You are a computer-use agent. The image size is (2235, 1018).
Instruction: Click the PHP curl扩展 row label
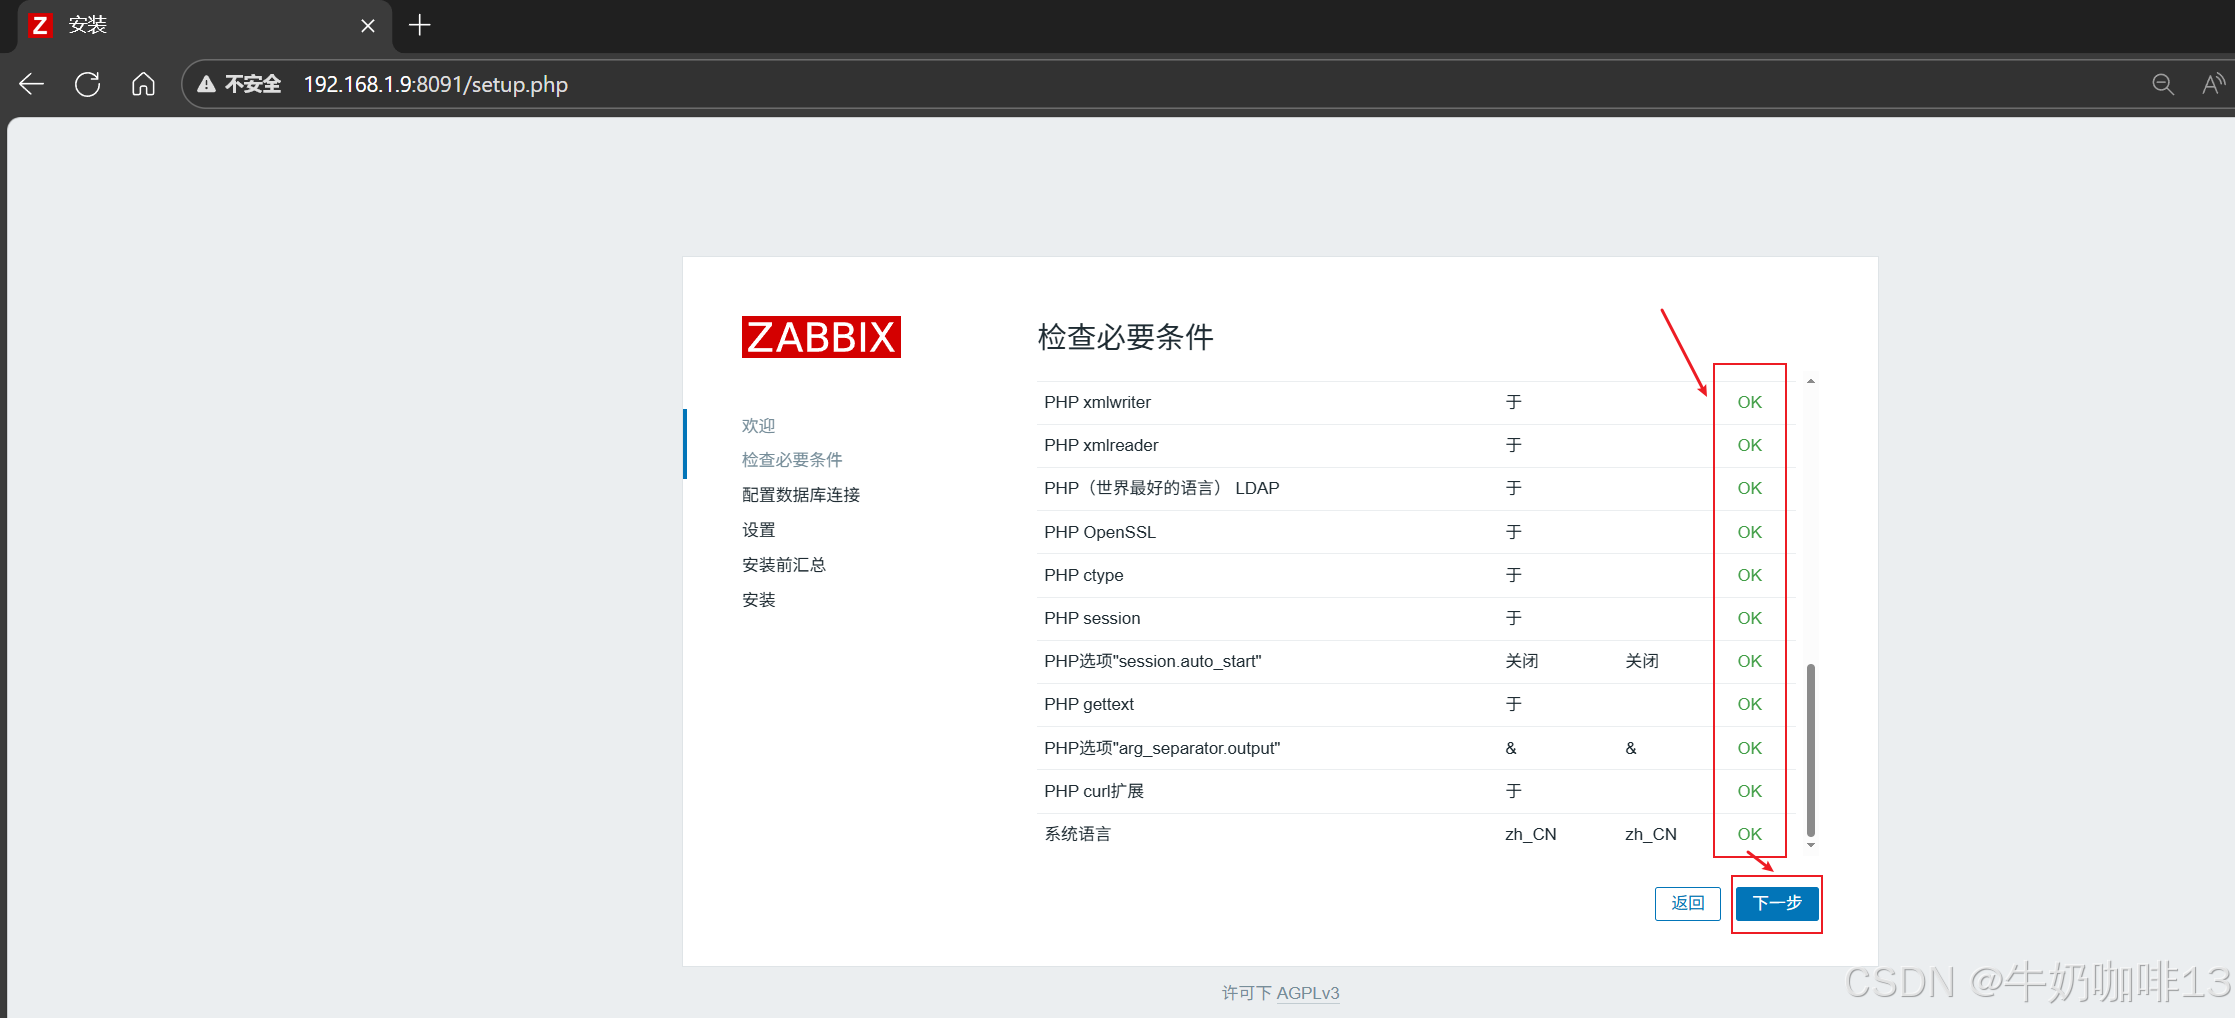[1094, 791]
